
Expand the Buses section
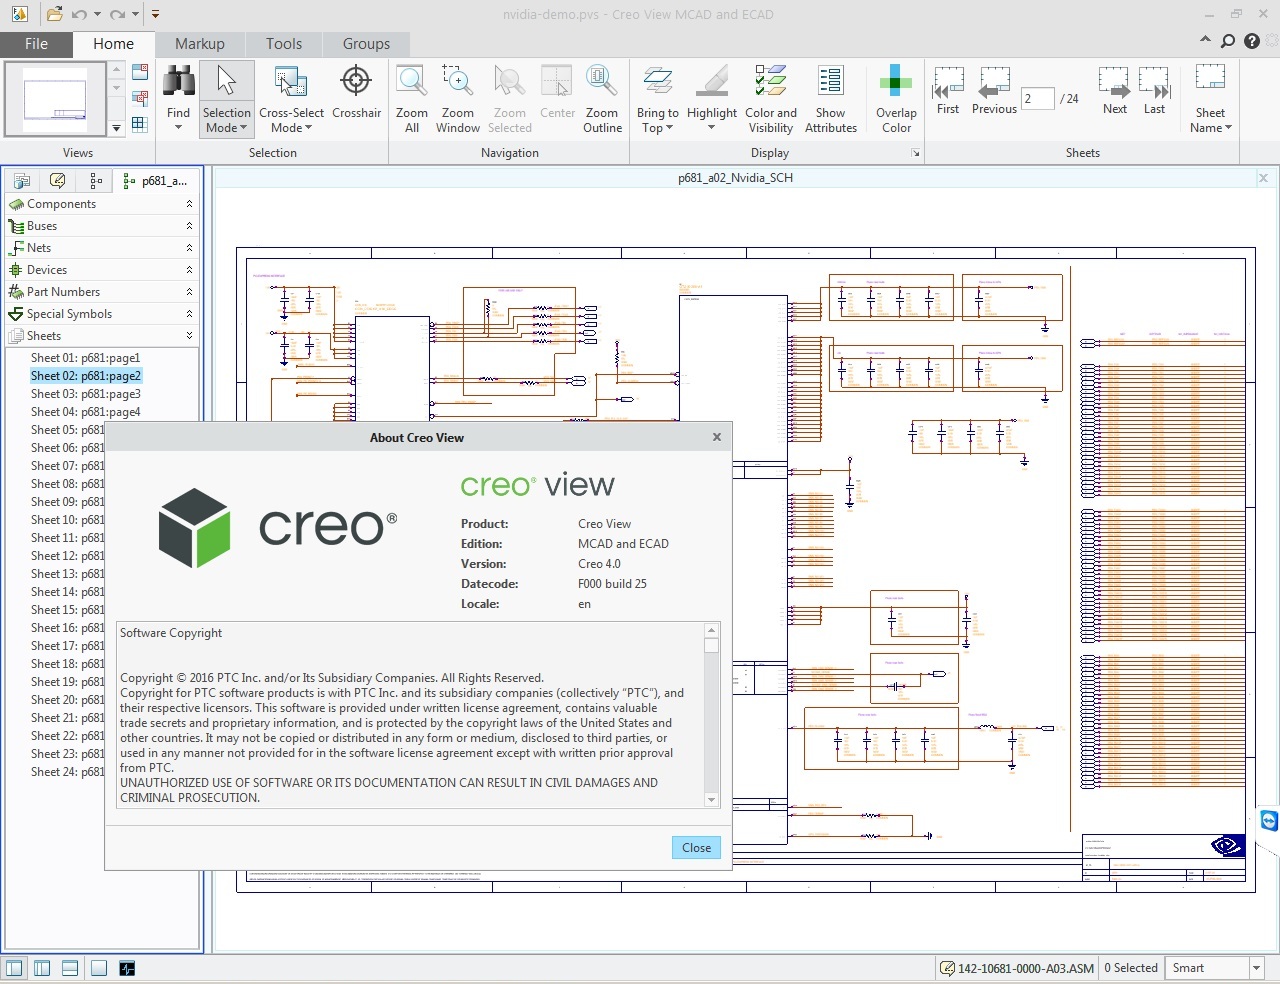189,226
